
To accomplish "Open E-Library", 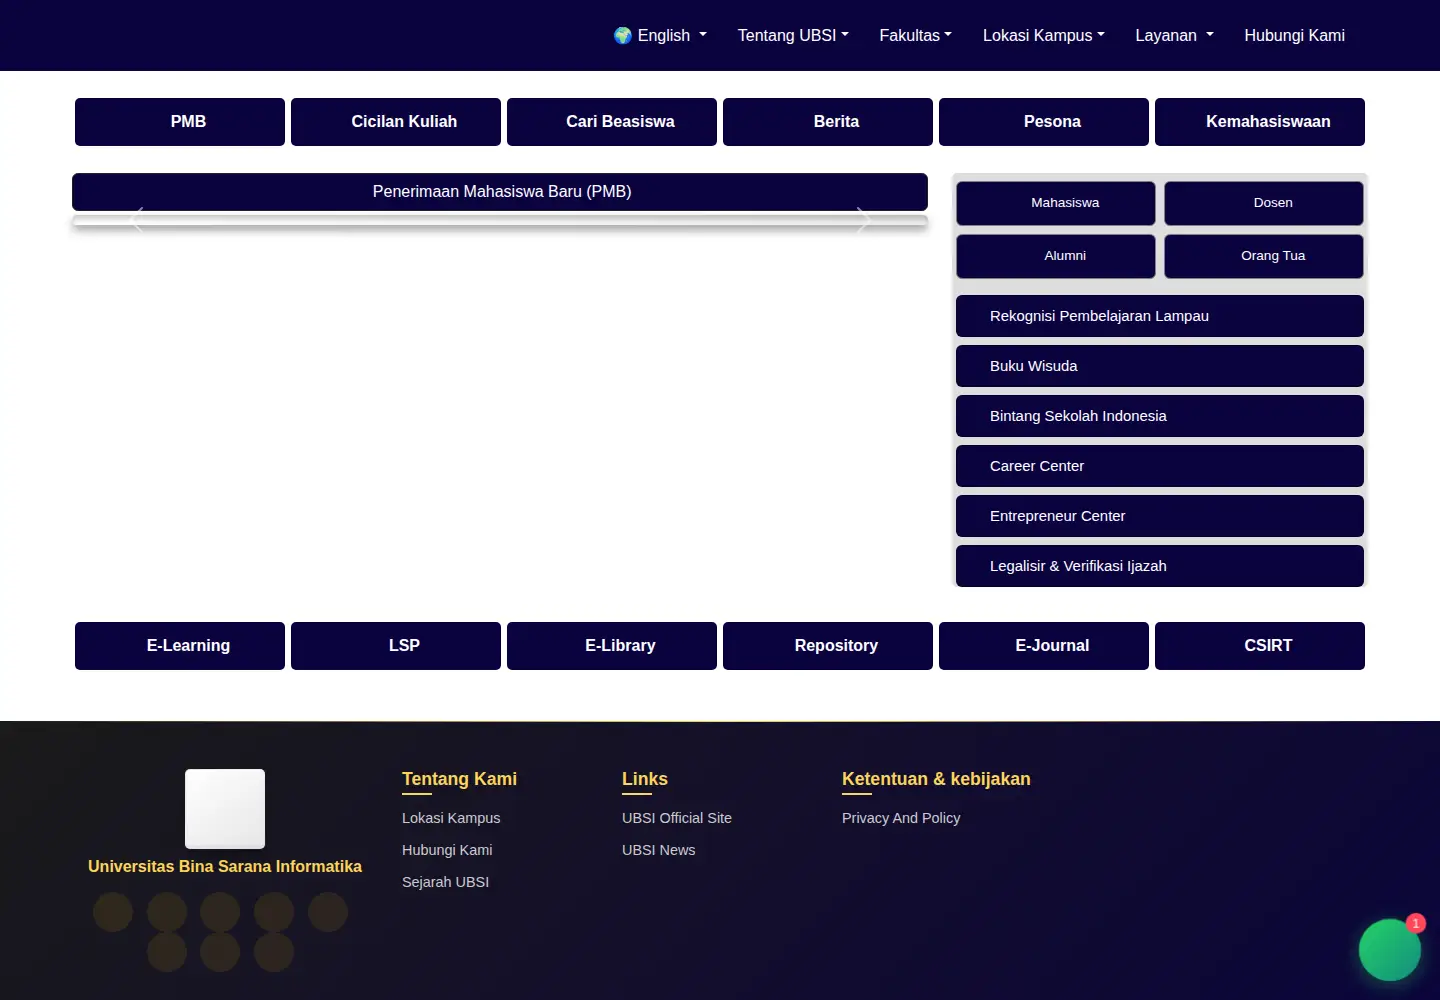I will [612, 646].
